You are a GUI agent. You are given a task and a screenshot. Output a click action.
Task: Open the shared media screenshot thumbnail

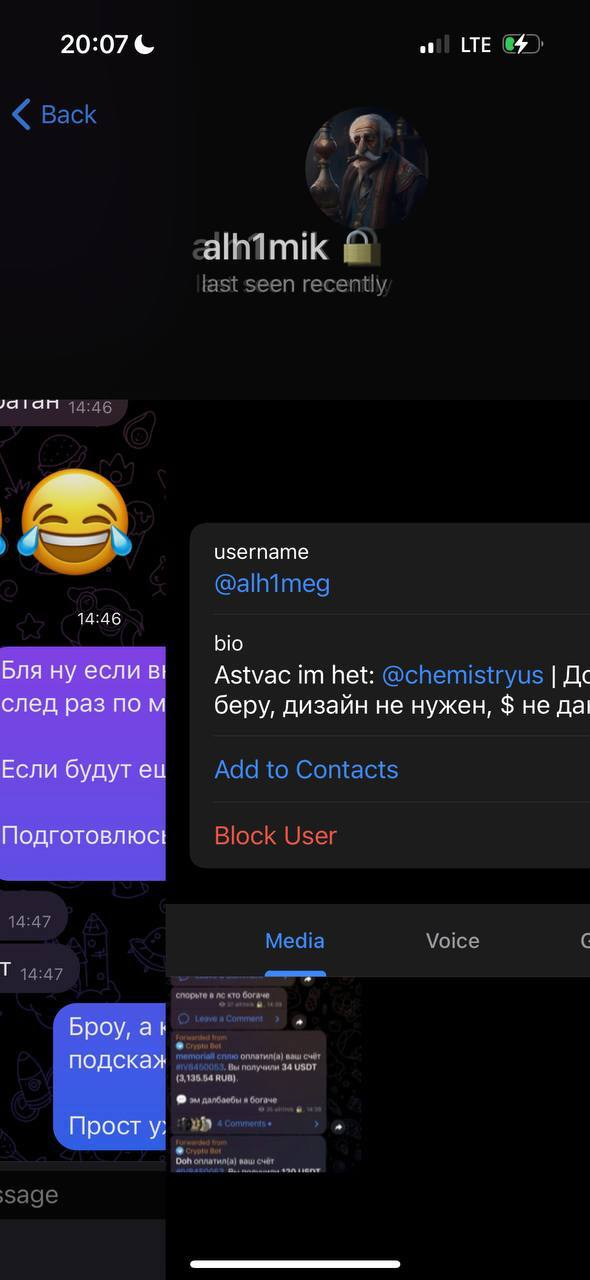264,1075
